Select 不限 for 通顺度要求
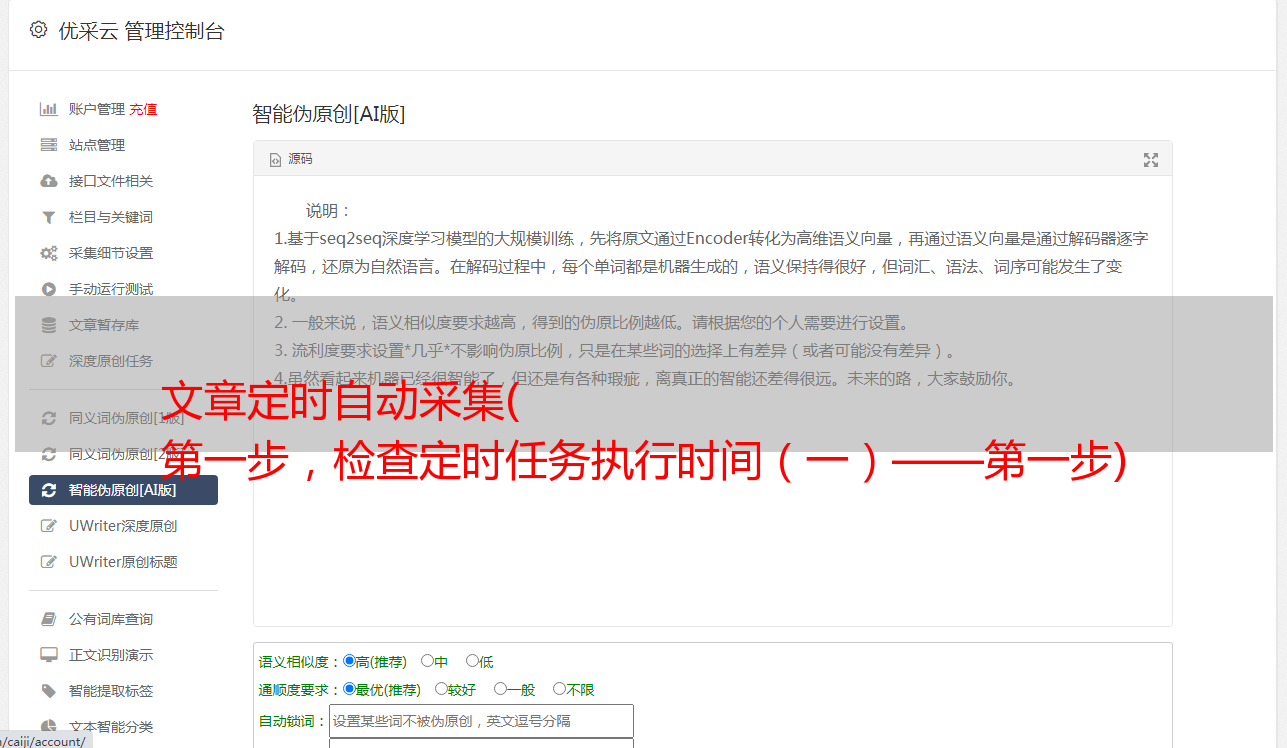This screenshot has width=1287, height=748. coord(559,689)
